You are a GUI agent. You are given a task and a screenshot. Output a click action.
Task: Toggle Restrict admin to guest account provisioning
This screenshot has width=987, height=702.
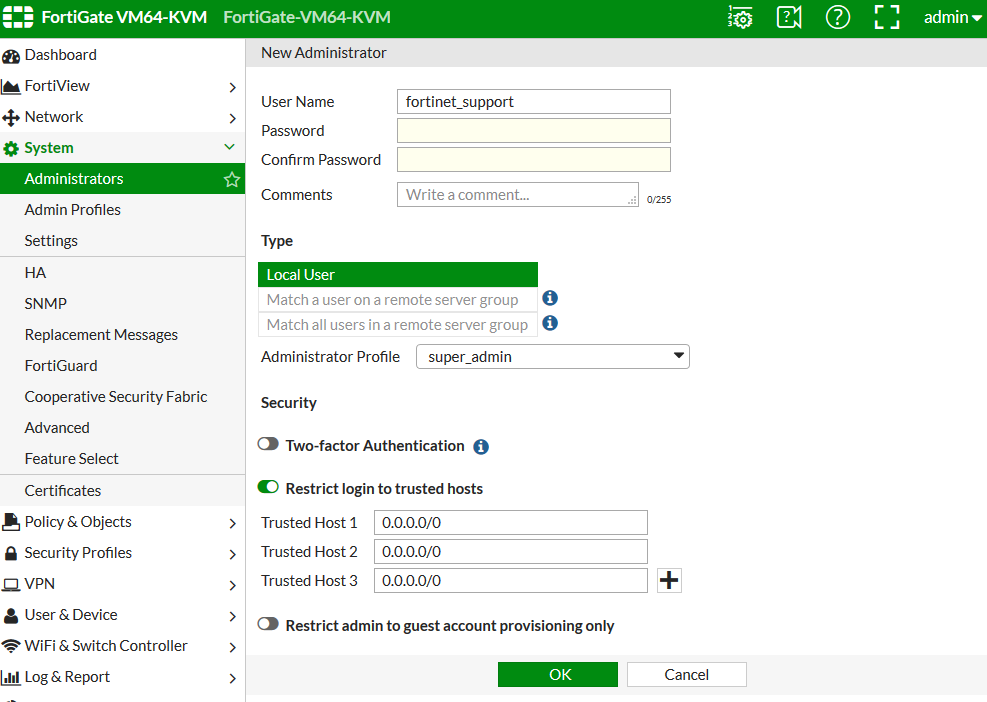click(x=268, y=625)
